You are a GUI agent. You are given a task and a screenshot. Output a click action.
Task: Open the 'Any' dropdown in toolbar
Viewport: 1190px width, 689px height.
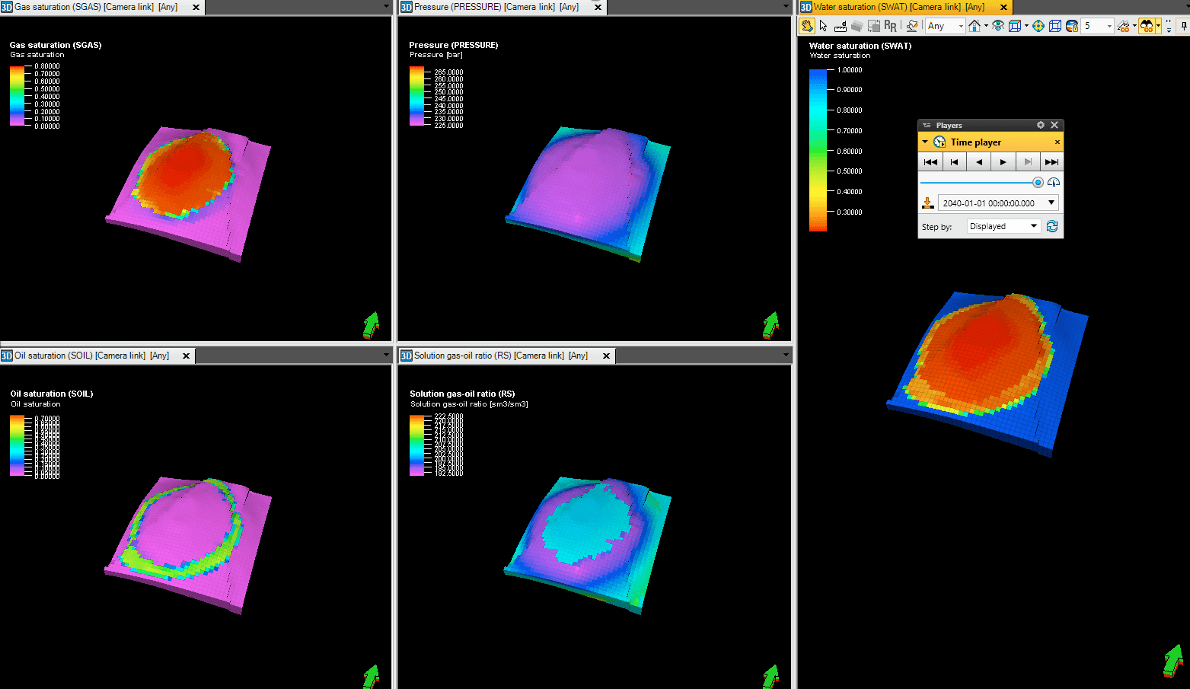click(x=945, y=26)
